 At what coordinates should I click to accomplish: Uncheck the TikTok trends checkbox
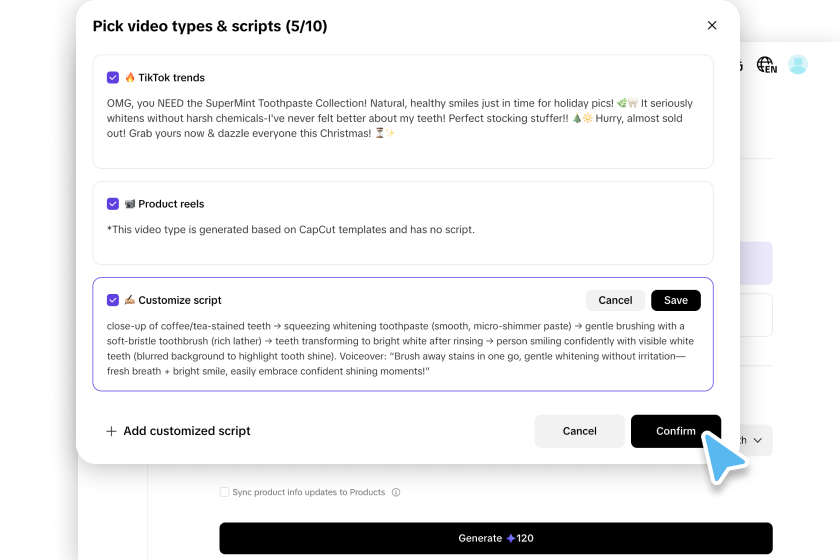pos(113,77)
